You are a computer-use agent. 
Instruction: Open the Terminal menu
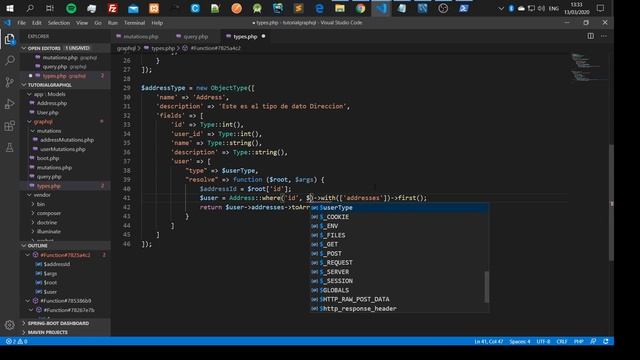(x=134, y=23)
